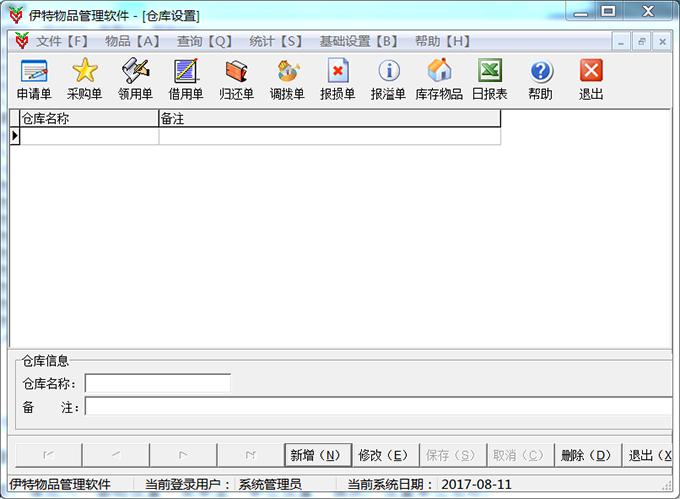
Task: Click the 伊特物品管理软件 status bar label
Action: tap(60, 484)
